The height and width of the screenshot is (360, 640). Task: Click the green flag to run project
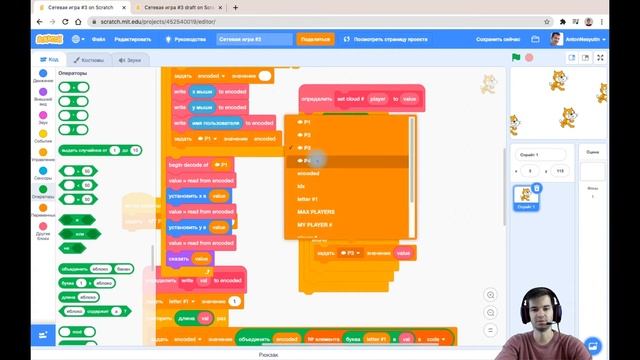[x=516, y=58]
